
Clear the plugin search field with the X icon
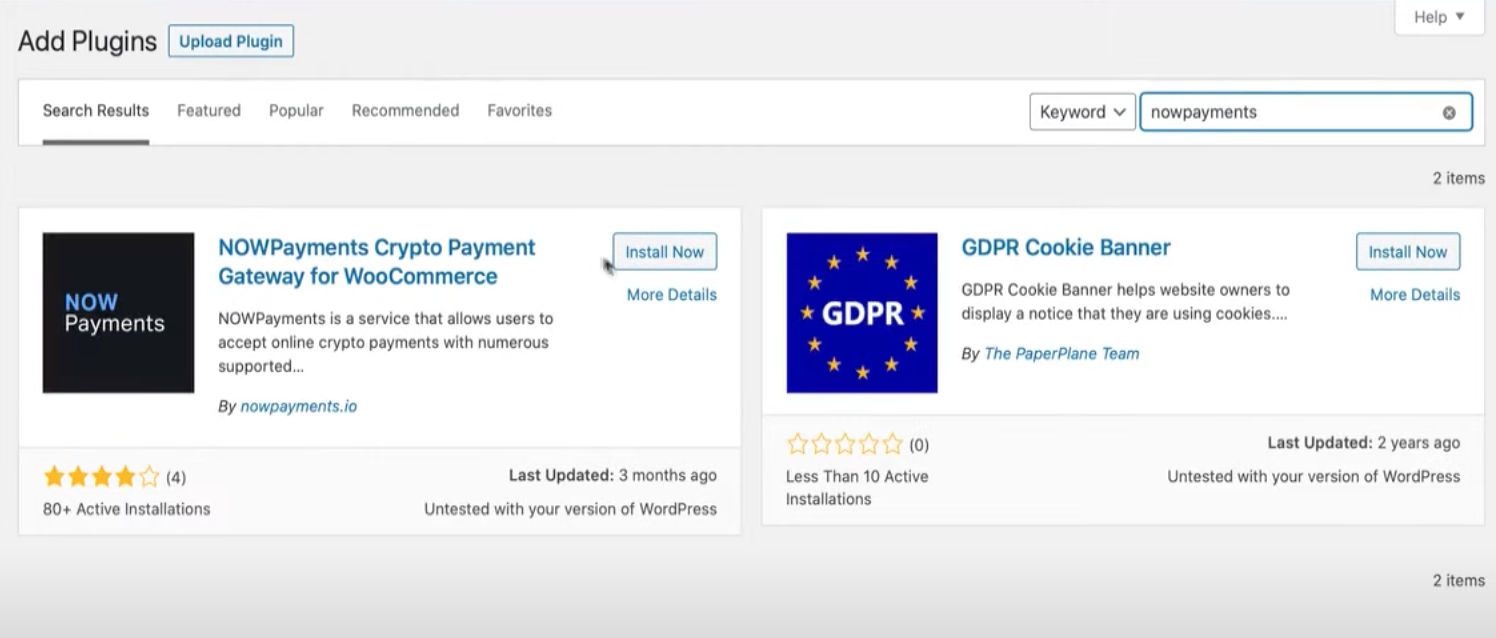(x=1449, y=112)
